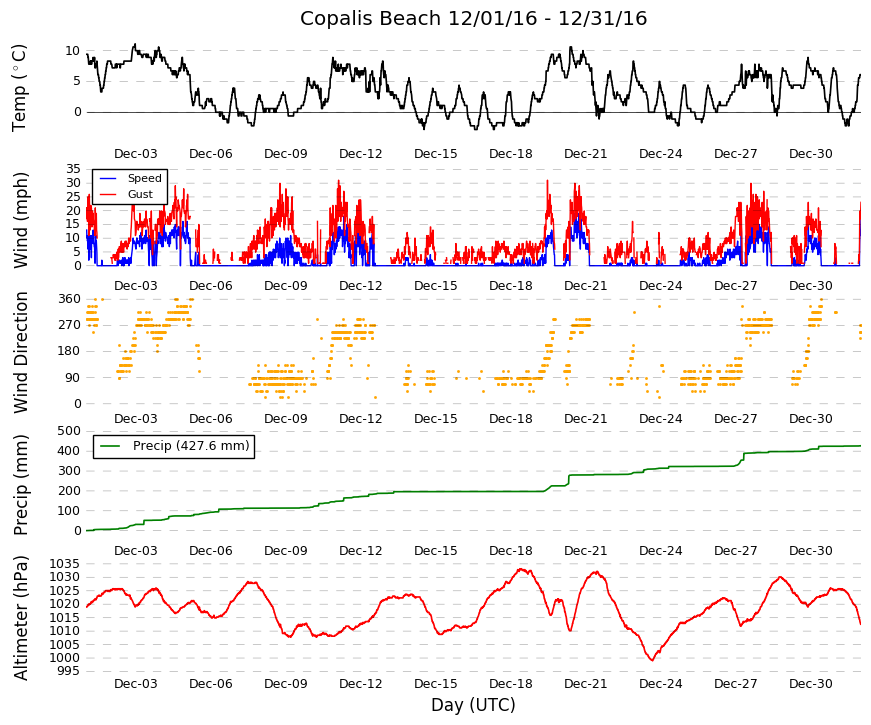Image resolution: width=871 pixels, height=725 pixels.
Task: Select the Gust legend label
Action: click(140, 194)
